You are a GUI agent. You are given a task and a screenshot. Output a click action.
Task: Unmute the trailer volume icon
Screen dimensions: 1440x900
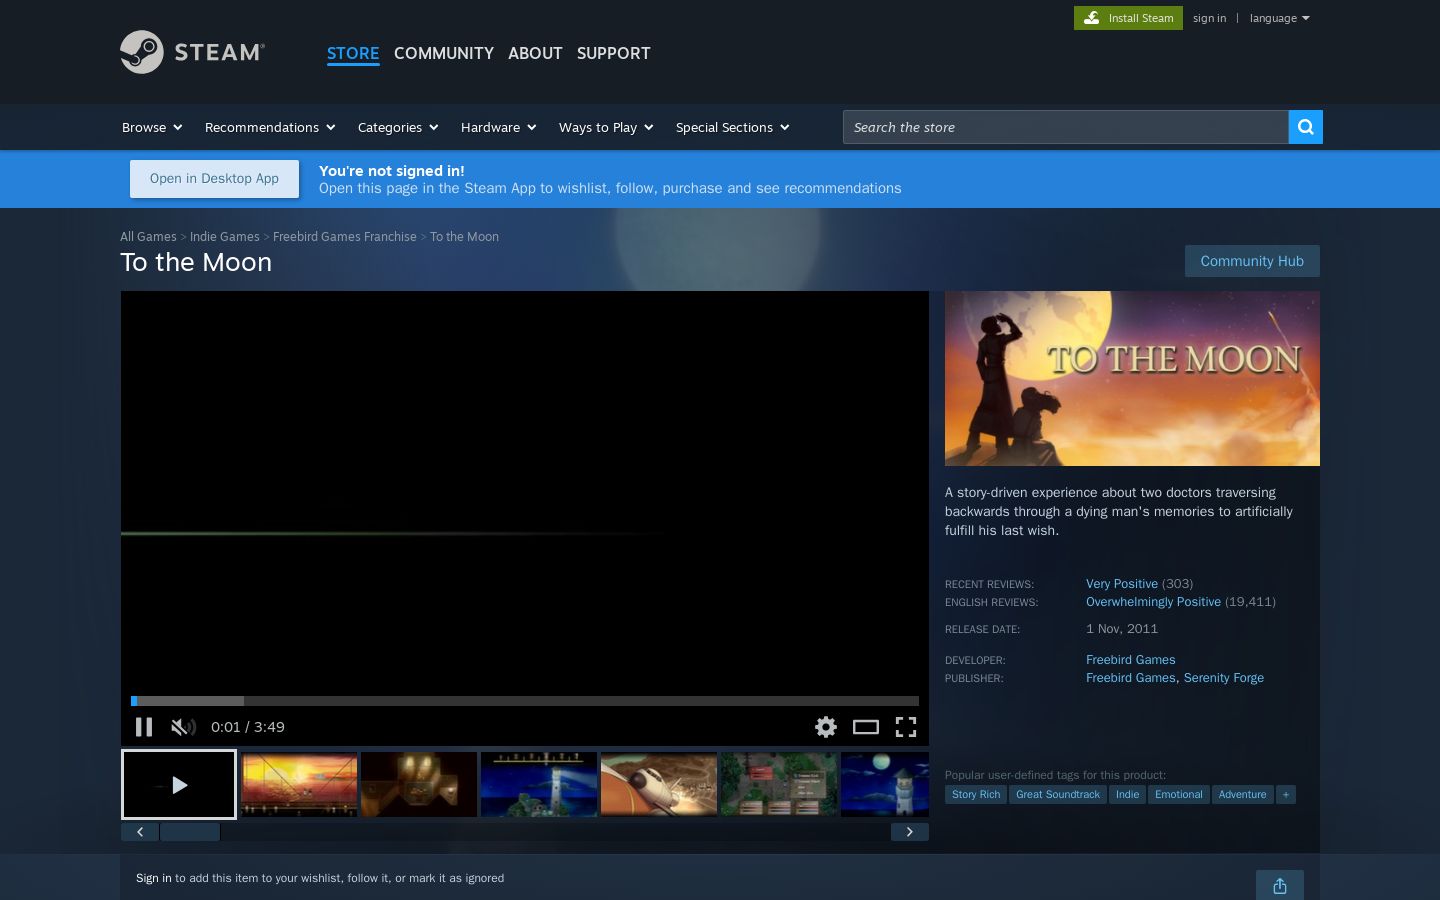pos(183,727)
